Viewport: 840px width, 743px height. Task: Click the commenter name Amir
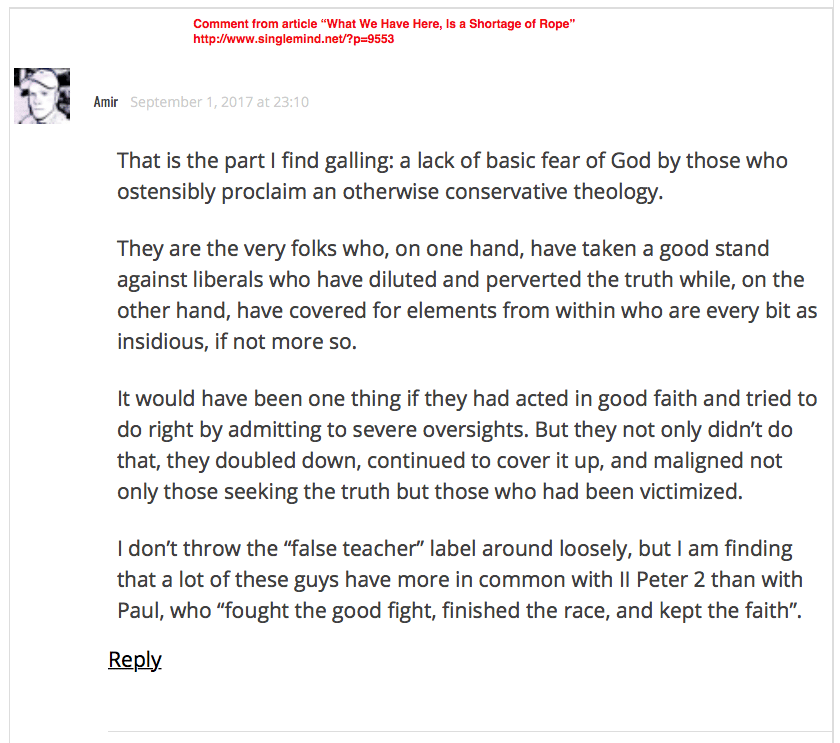click(105, 102)
